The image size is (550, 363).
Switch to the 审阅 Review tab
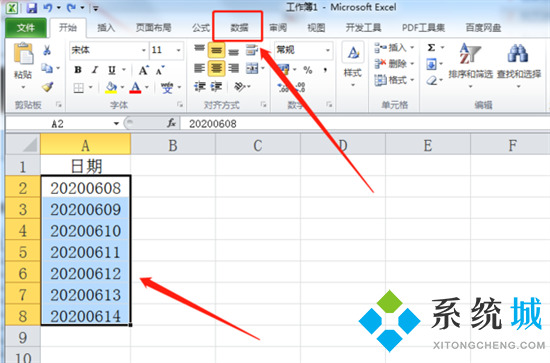278,27
